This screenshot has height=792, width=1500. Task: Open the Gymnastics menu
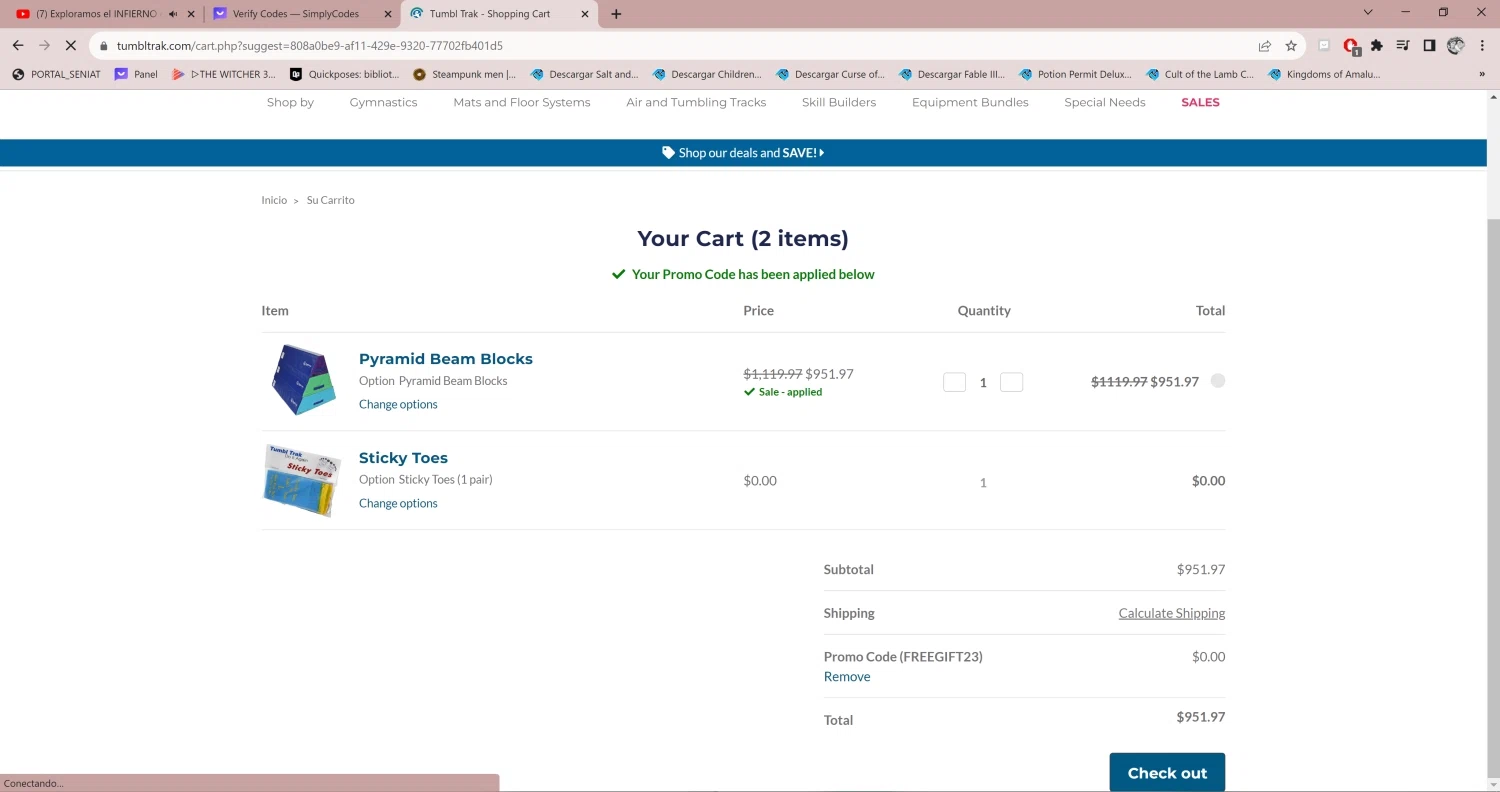(383, 102)
